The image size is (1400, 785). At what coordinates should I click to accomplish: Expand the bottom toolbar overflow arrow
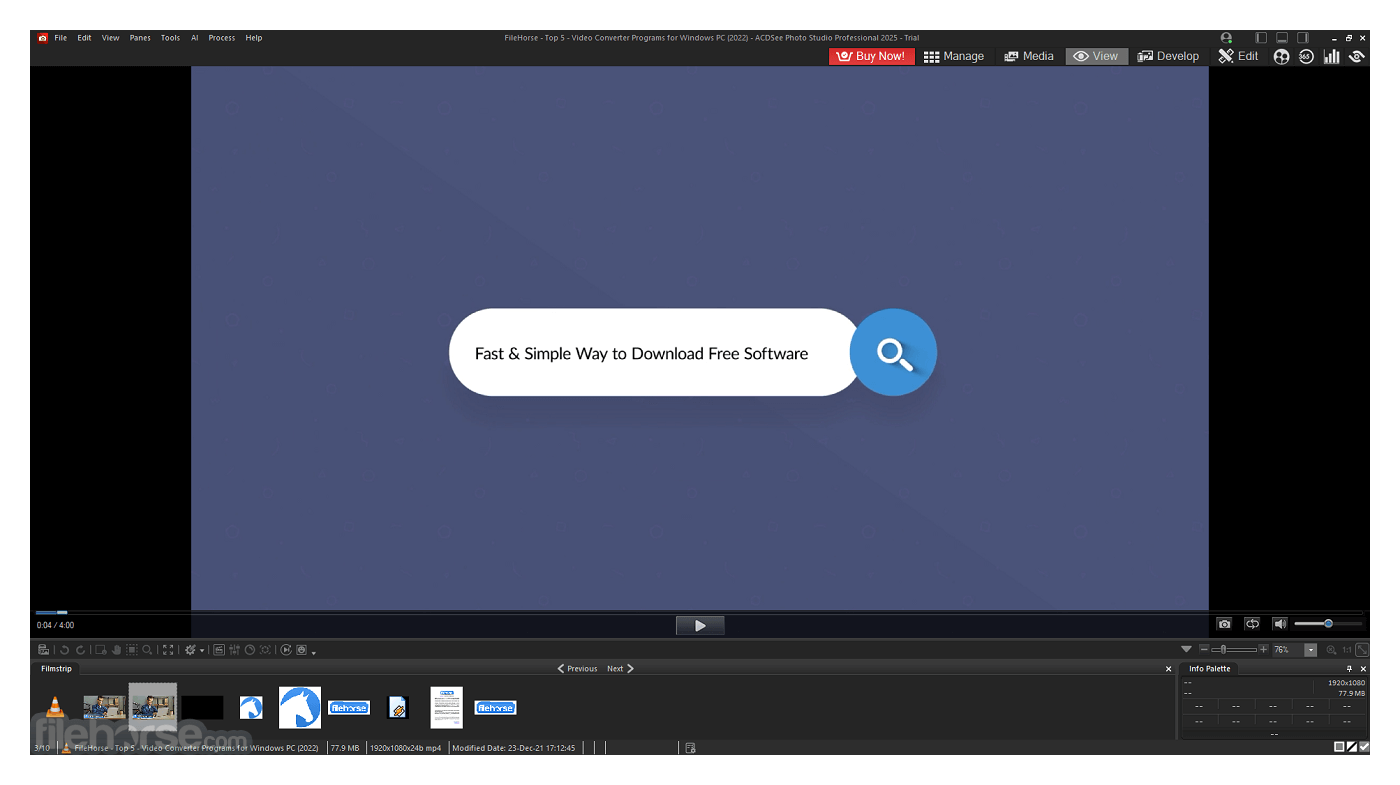(x=314, y=652)
